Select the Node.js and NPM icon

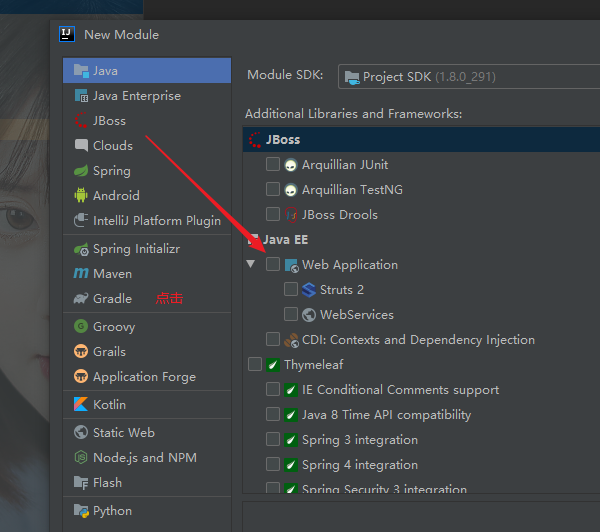[x=81, y=458]
